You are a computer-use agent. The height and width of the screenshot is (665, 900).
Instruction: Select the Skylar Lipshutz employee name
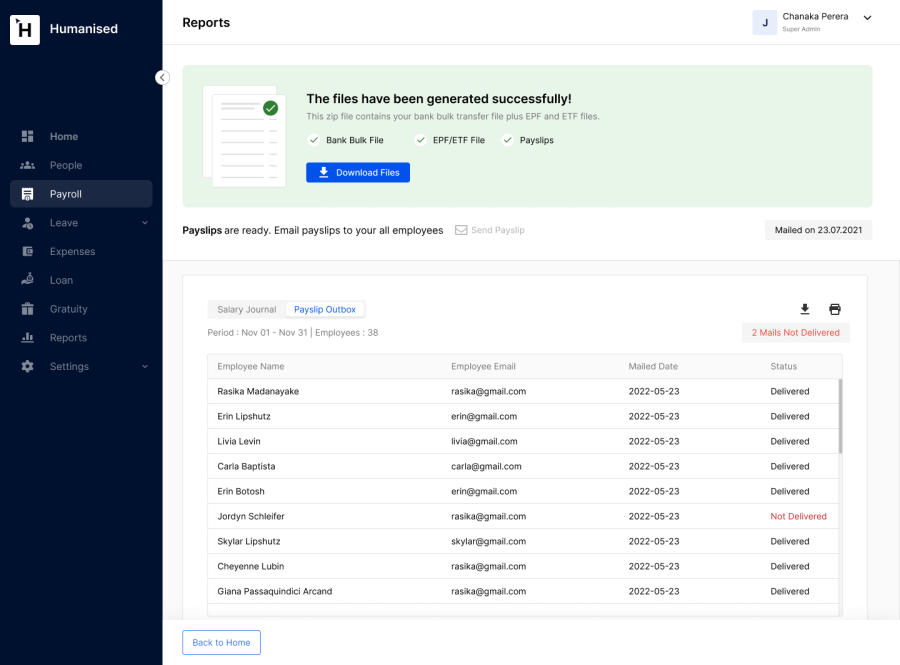click(249, 542)
